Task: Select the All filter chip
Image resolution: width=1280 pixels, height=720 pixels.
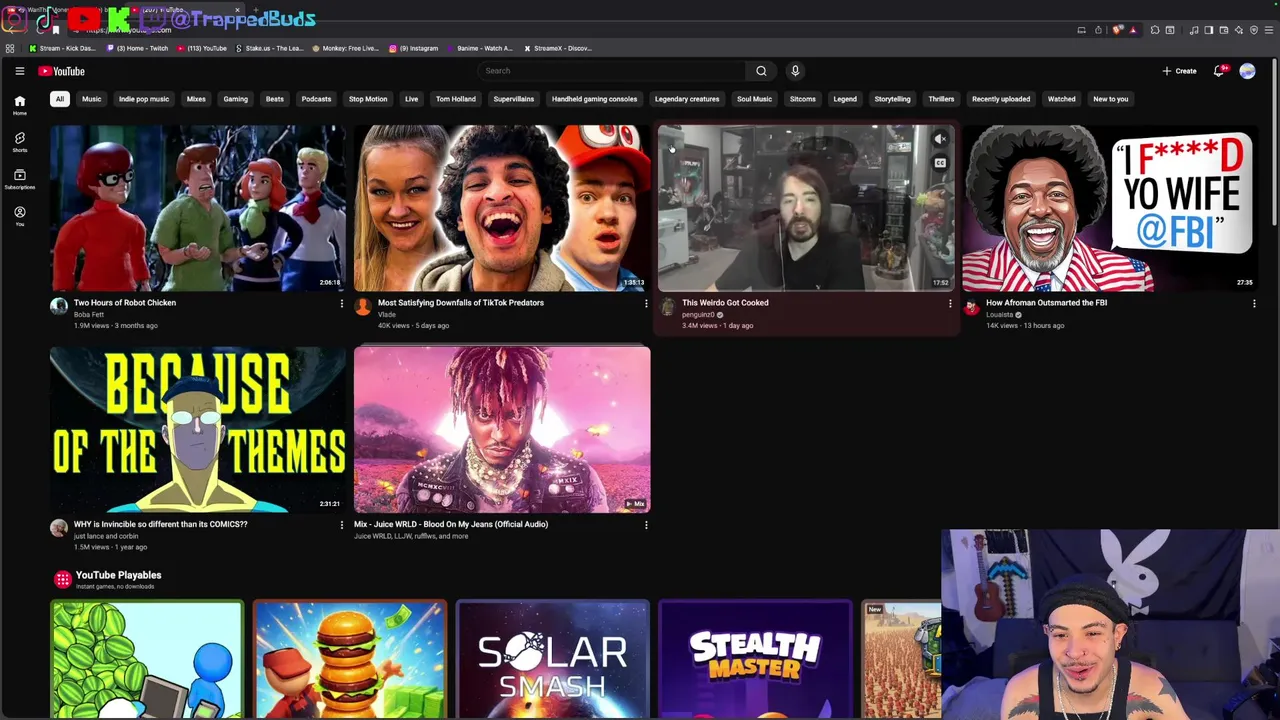Action: [60, 99]
